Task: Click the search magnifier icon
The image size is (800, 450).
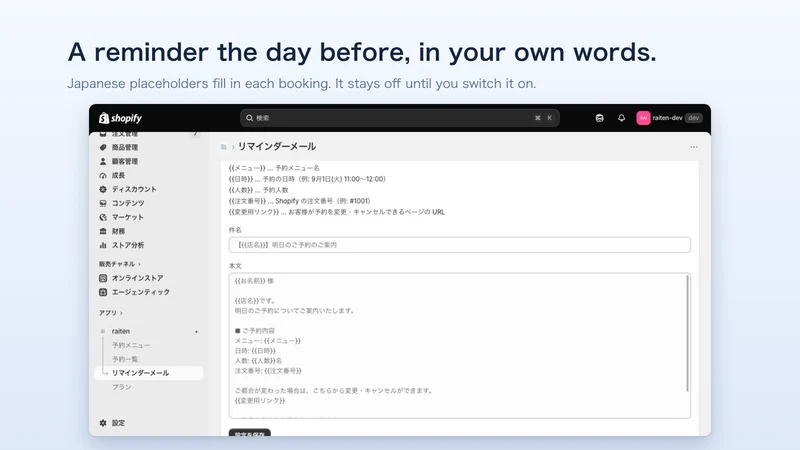Action: tap(249, 118)
